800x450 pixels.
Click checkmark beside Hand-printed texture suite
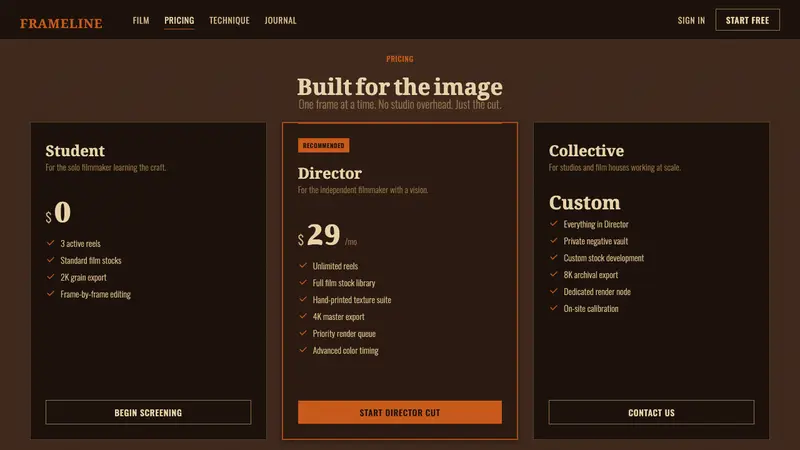[303, 299]
